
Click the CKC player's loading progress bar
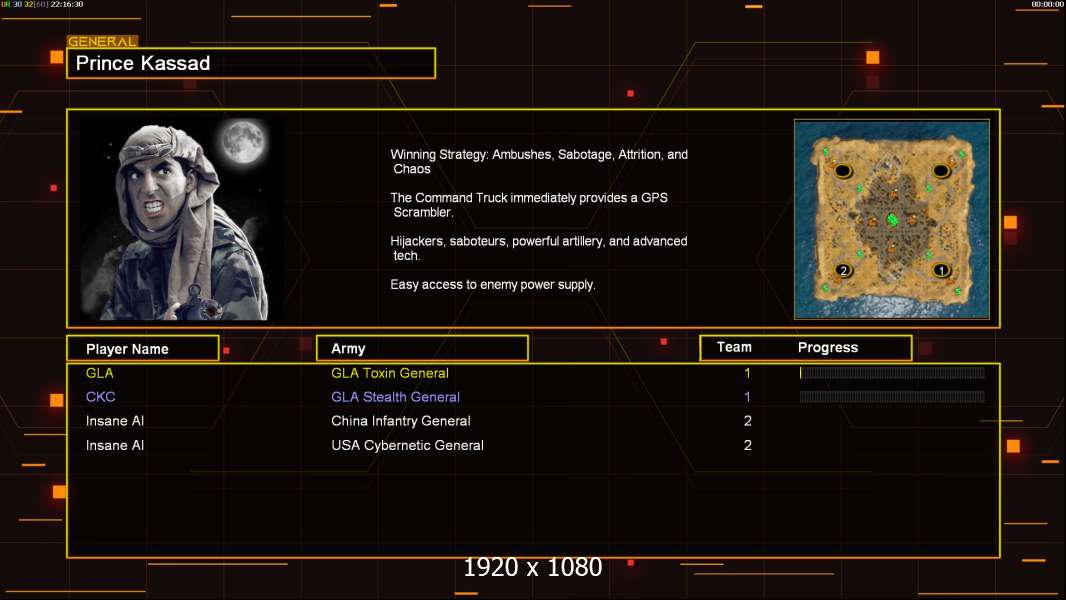892,397
